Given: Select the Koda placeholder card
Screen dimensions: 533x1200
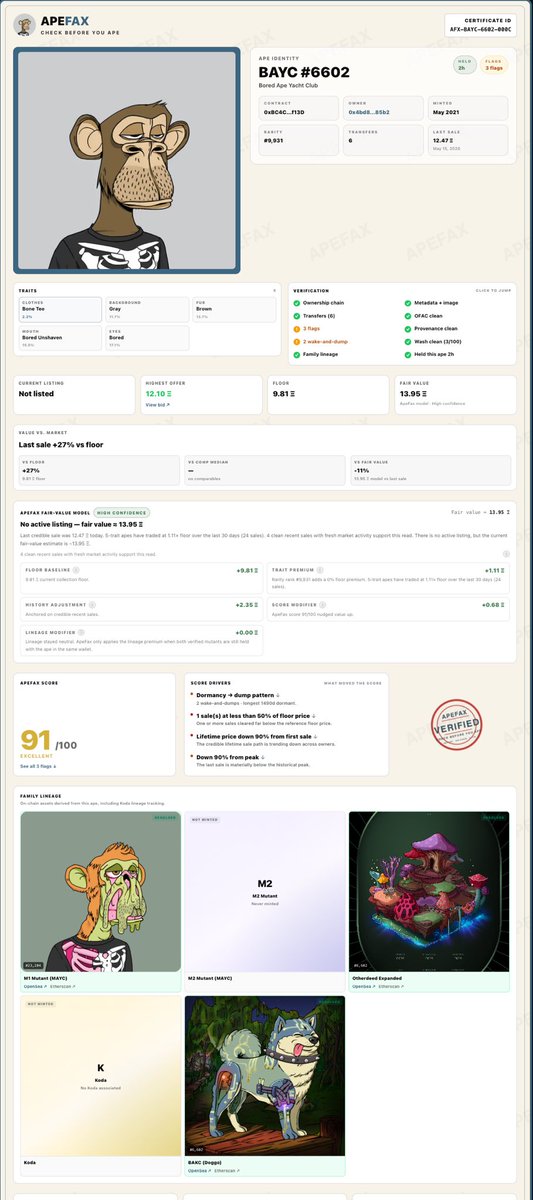Looking at the screenshot, I should (x=99, y=1076).
